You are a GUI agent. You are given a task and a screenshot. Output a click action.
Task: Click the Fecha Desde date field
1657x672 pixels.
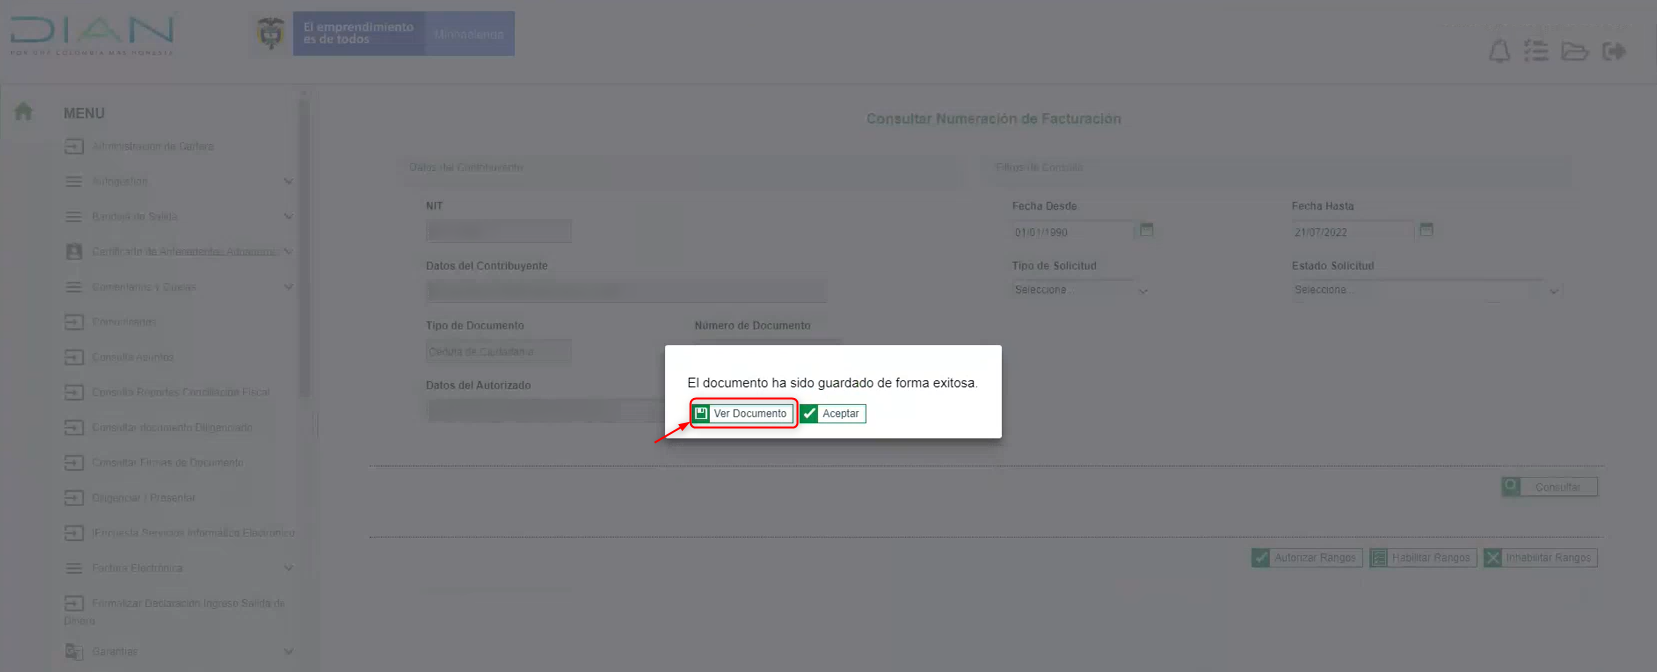coord(1072,232)
